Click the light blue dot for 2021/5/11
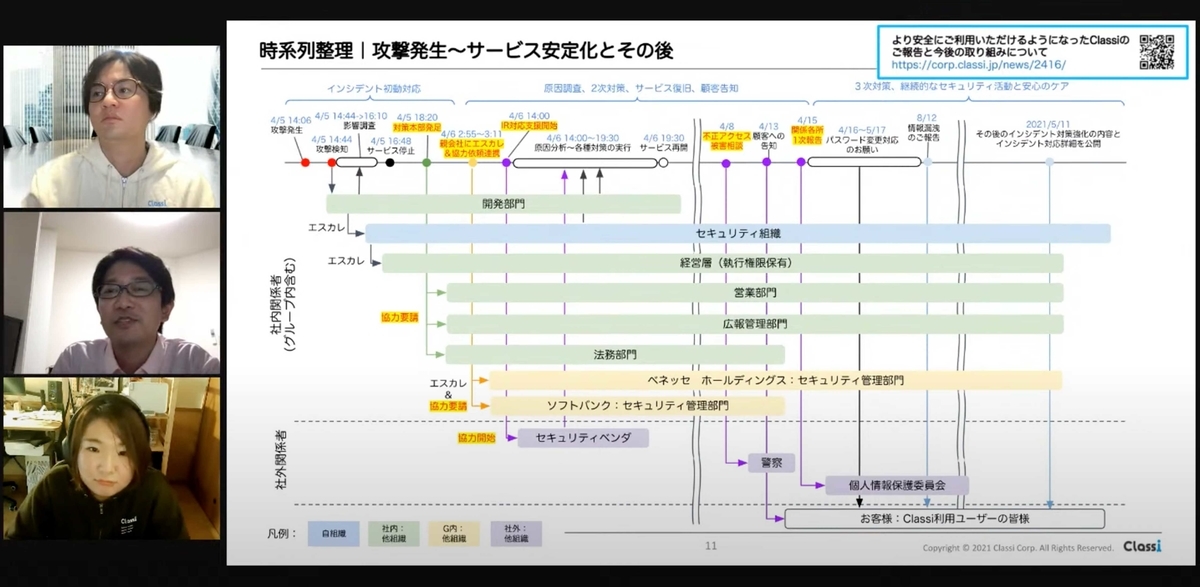Image resolution: width=1200 pixels, height=587 pixels. pos(1050,162)
